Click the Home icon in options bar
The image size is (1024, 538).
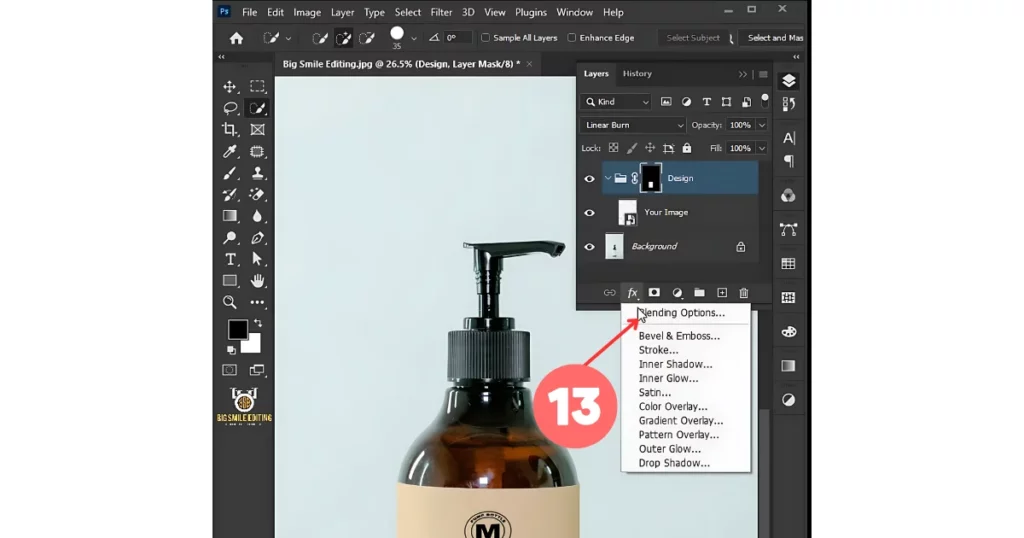click(236, 39)
